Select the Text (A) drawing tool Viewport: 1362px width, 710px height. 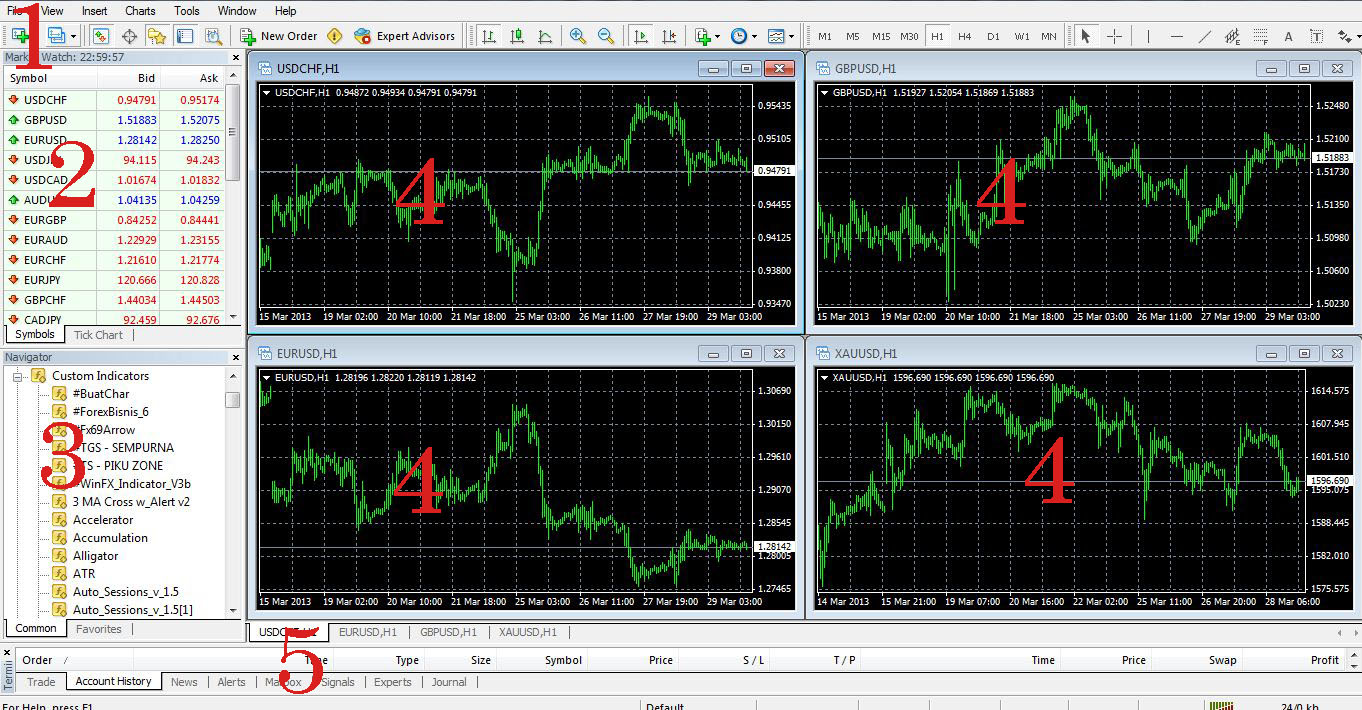(1288, 36)
